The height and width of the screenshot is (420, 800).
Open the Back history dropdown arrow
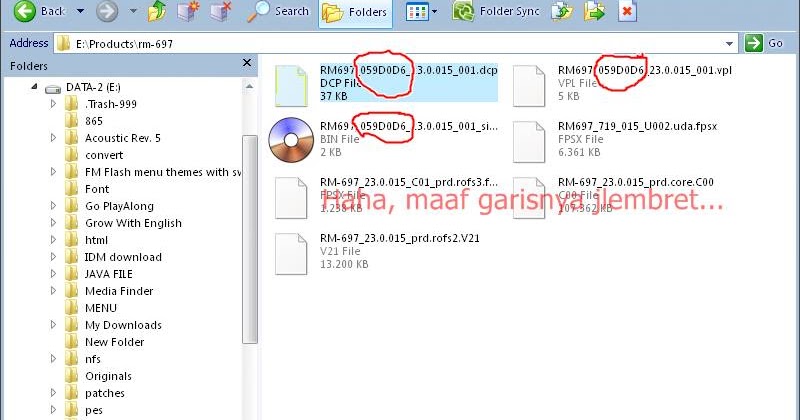point(81,11)
